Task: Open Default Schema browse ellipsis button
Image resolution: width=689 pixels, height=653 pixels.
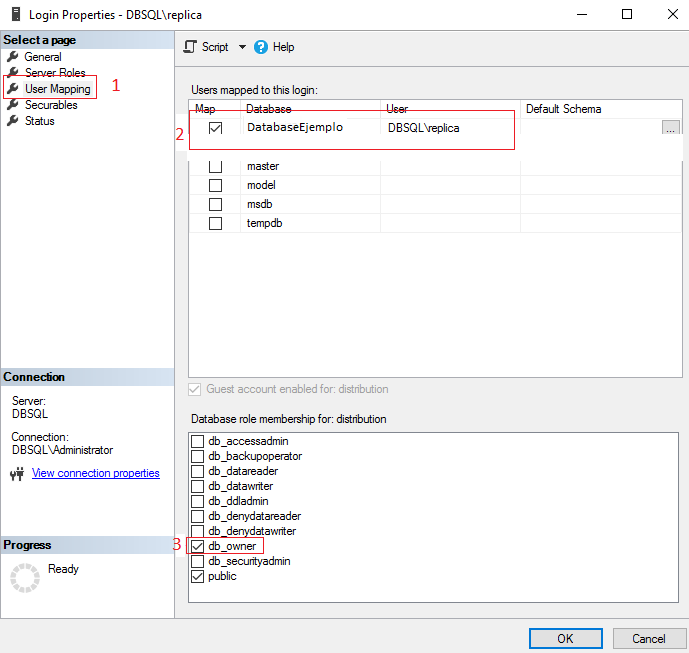Action: [670, 128]
